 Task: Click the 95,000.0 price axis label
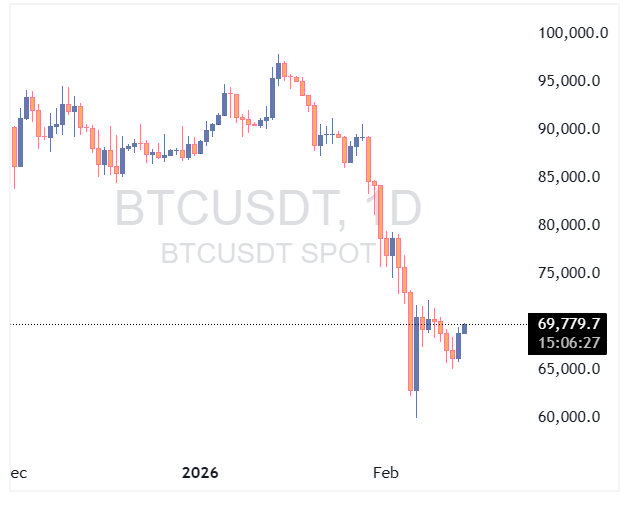(x=570, y=81)
